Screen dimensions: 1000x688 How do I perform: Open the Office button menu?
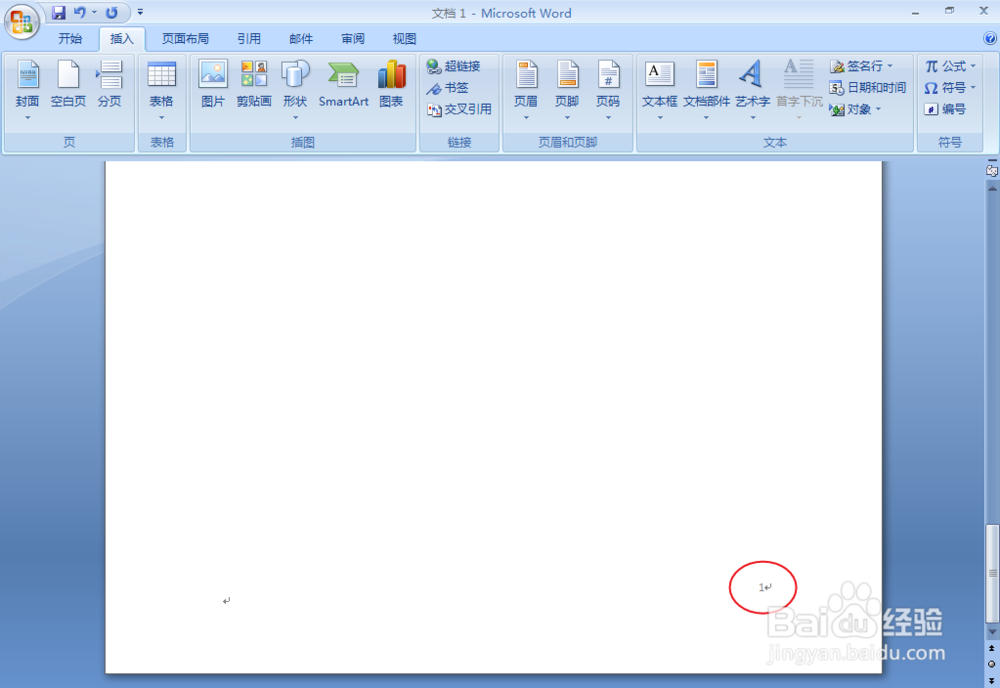click(x=22, y=21)
